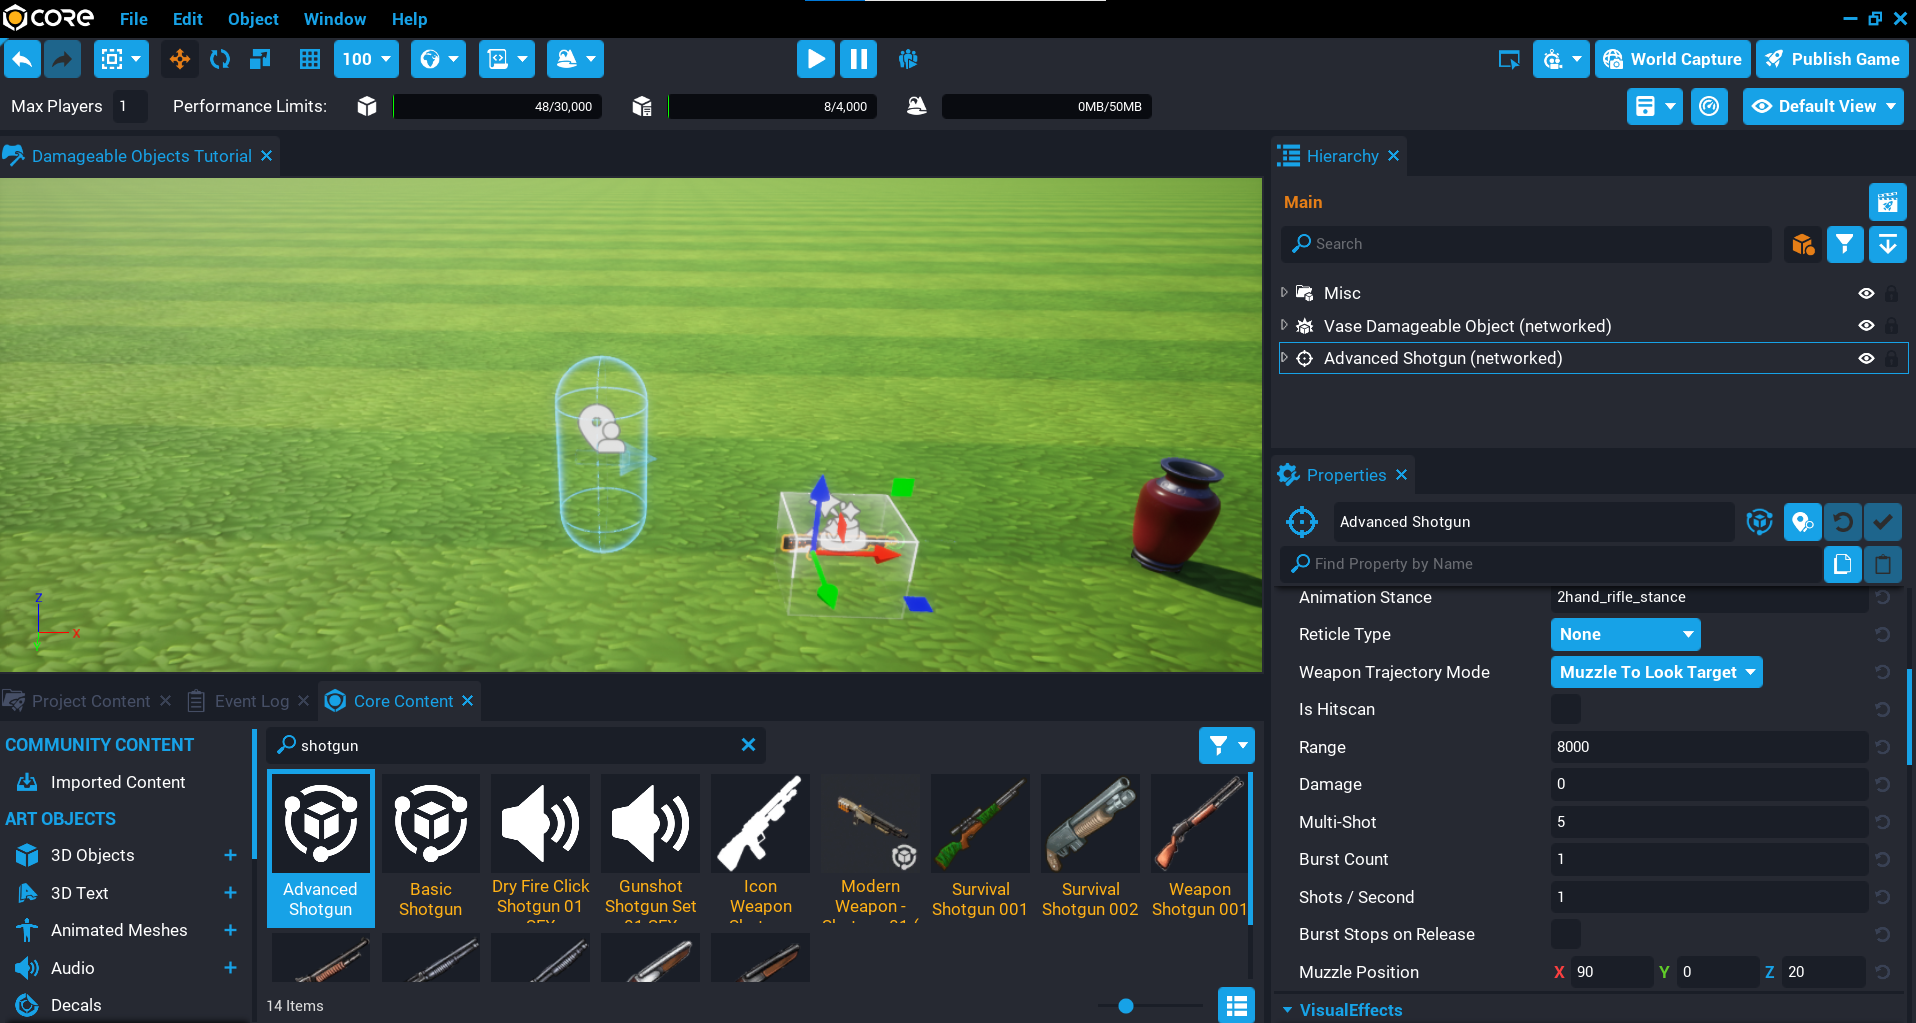Screen dimensions: 1916x1023
Task: Toggle visibility of Misc folder
Action: pyautogui.click(x=1866, y=294)
